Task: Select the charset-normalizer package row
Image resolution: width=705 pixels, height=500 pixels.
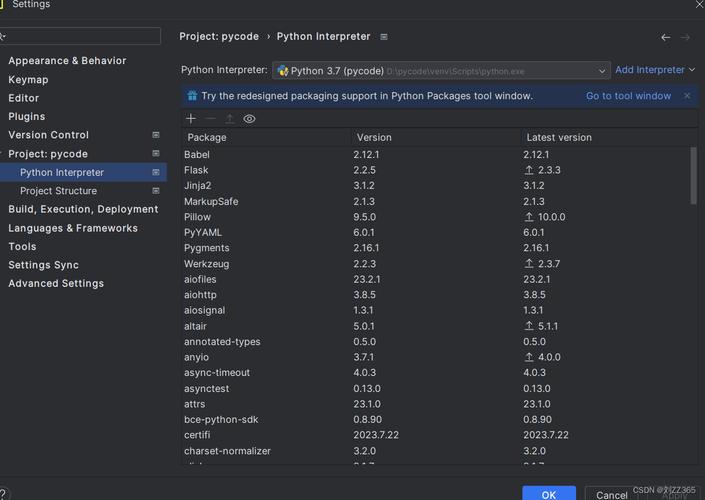Action: tap(435, 451)
